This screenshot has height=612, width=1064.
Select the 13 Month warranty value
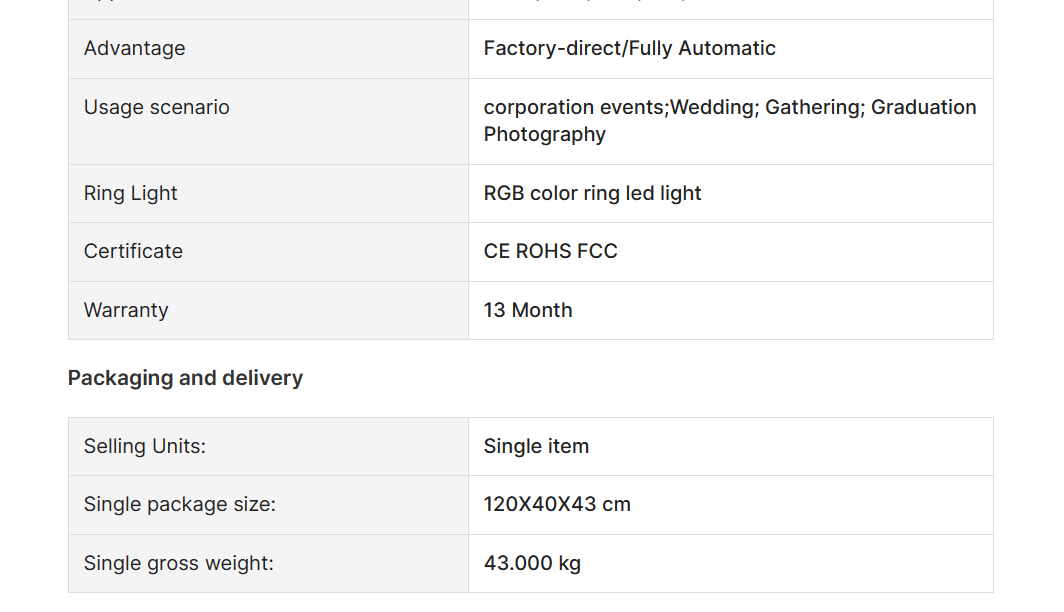tap(528, 310)
